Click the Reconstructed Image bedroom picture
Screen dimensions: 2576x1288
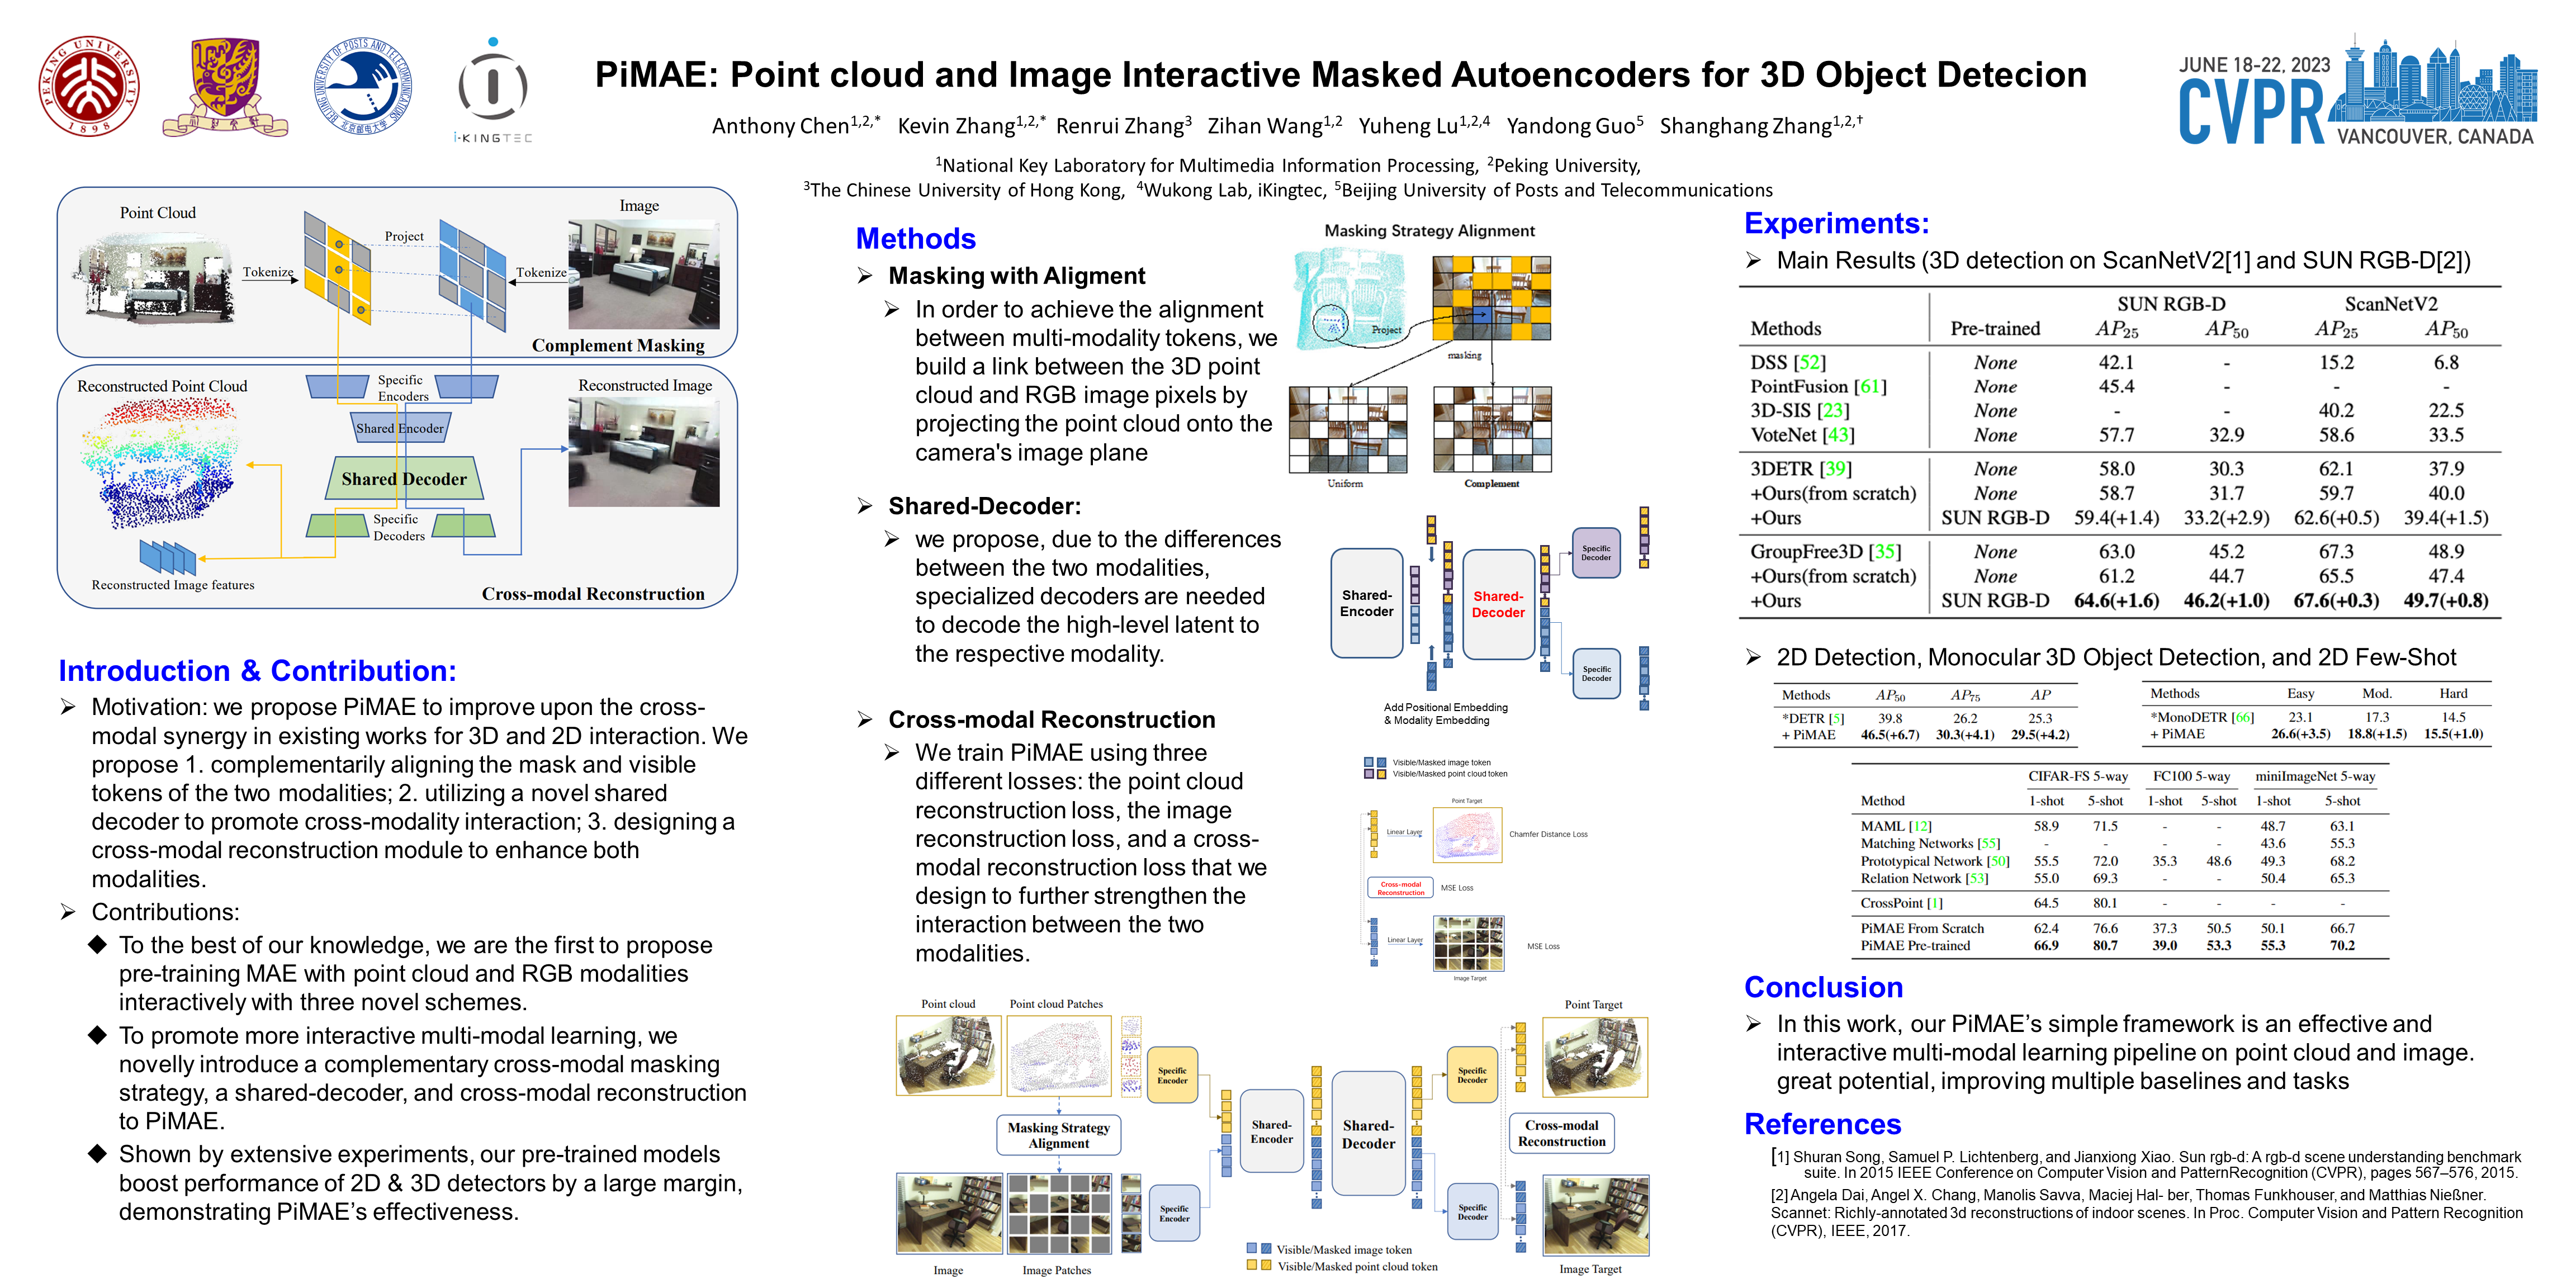[x=643, y=452]
